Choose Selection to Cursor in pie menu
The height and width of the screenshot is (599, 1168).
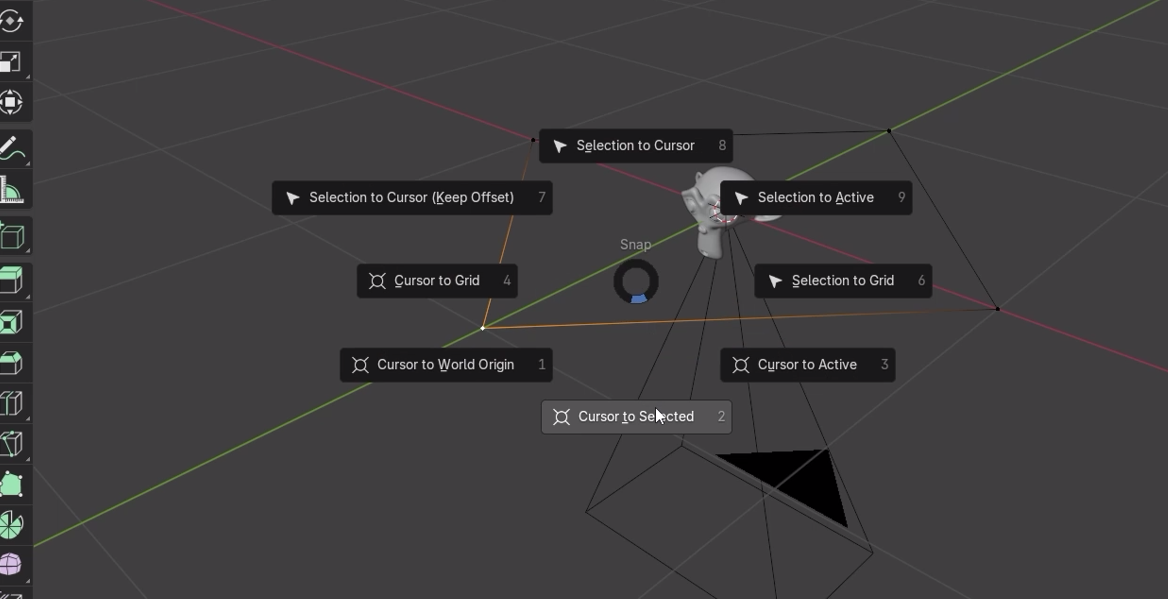(635, 146)
